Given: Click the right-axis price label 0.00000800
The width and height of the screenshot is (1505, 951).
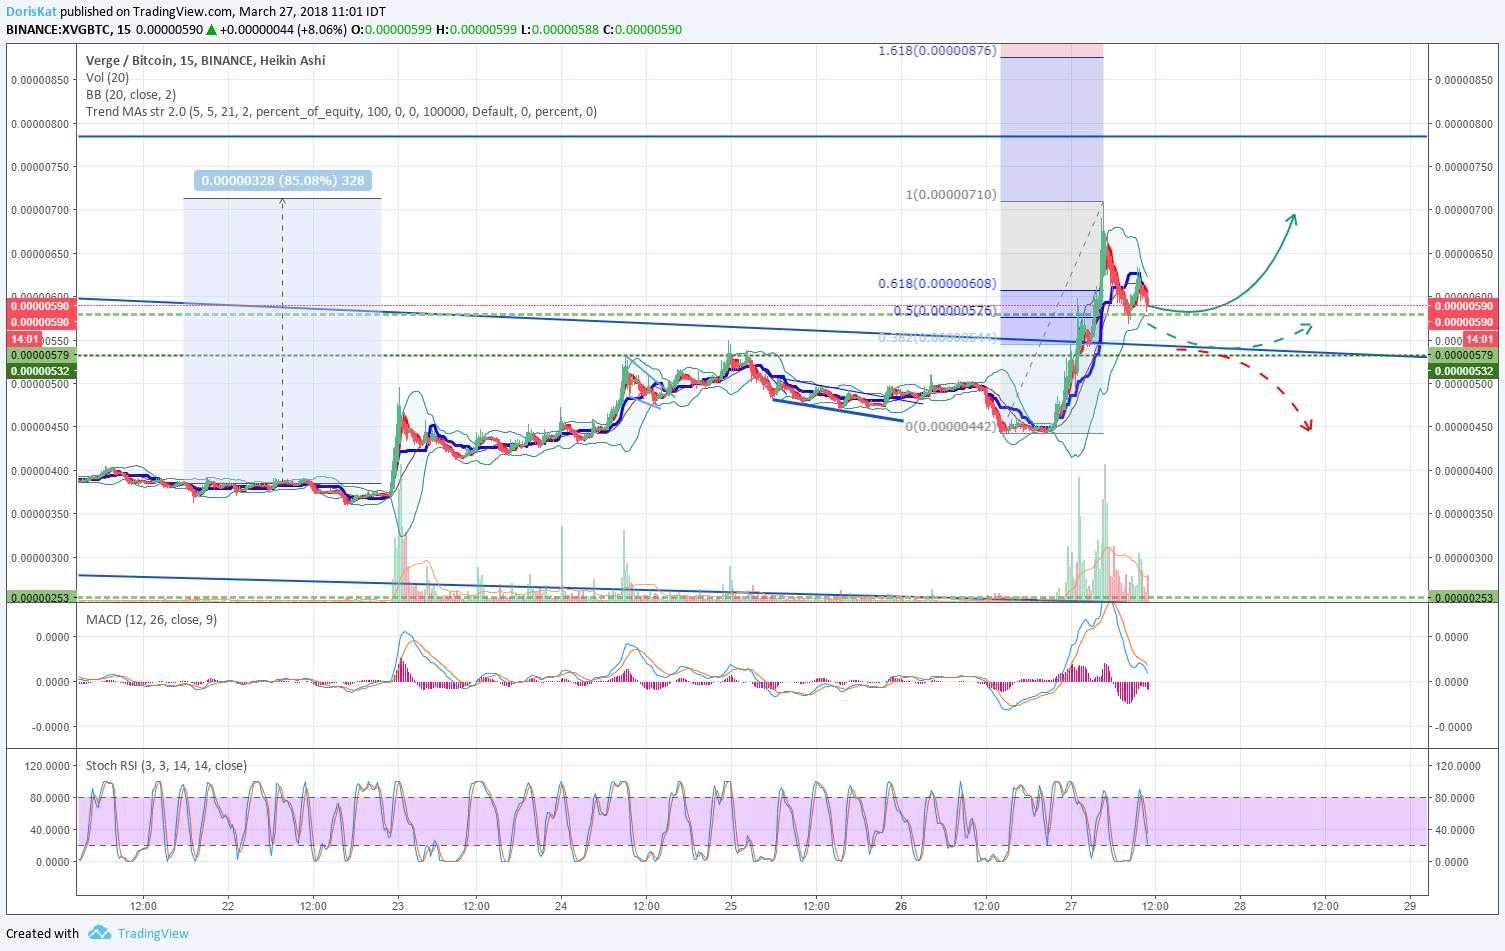Looking at the screenshot, I should (1464, 124).
